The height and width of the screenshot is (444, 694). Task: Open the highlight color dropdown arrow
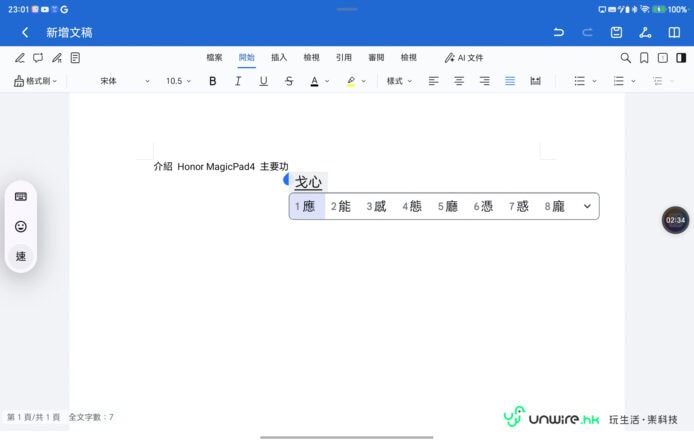(364, 81)
